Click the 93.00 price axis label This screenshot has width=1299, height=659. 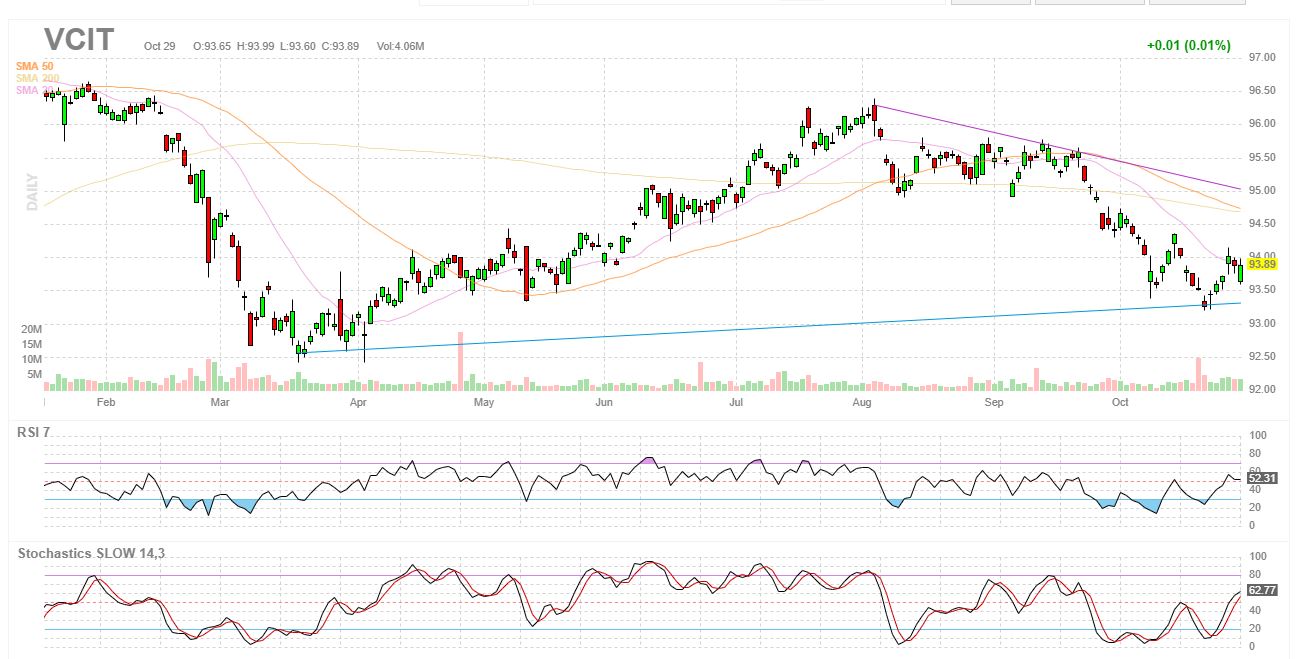[x=1262, y=323]
